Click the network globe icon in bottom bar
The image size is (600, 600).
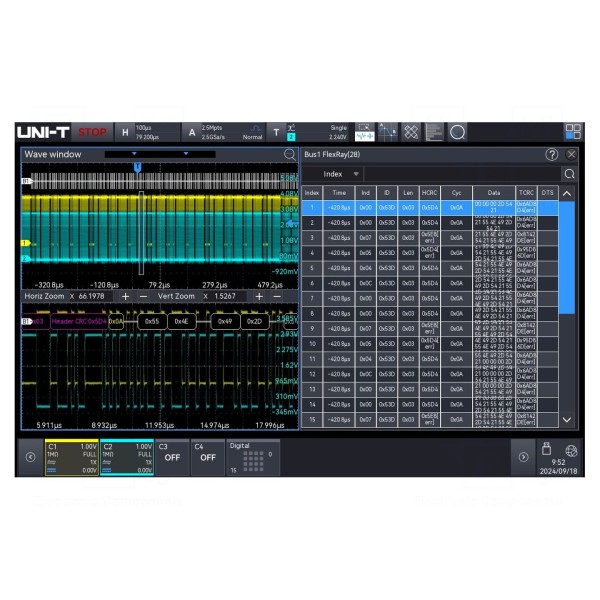[x=571, y=450]
